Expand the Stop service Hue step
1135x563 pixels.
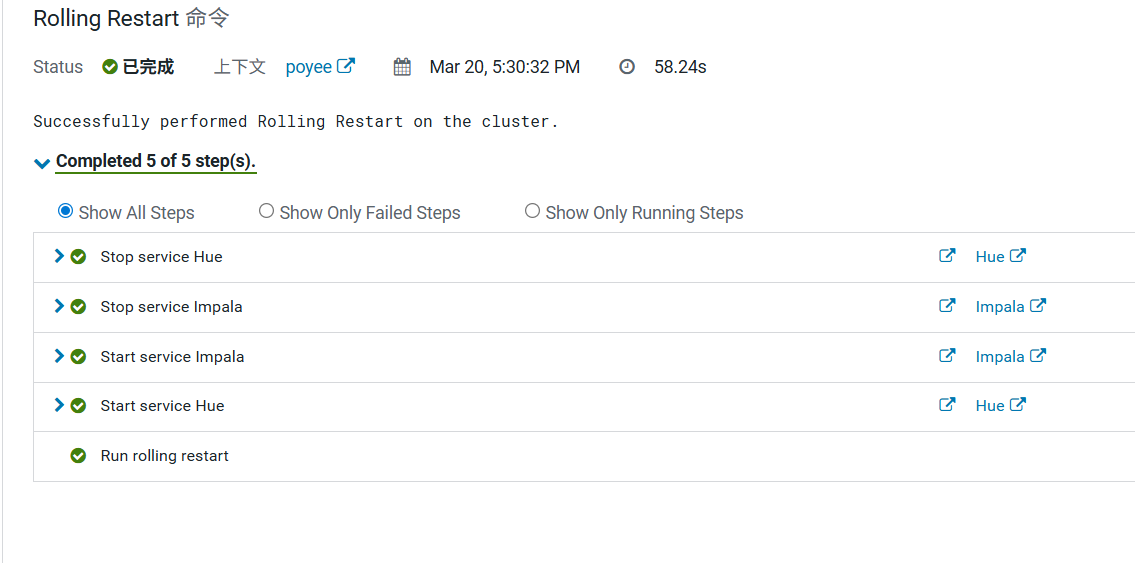59,256
